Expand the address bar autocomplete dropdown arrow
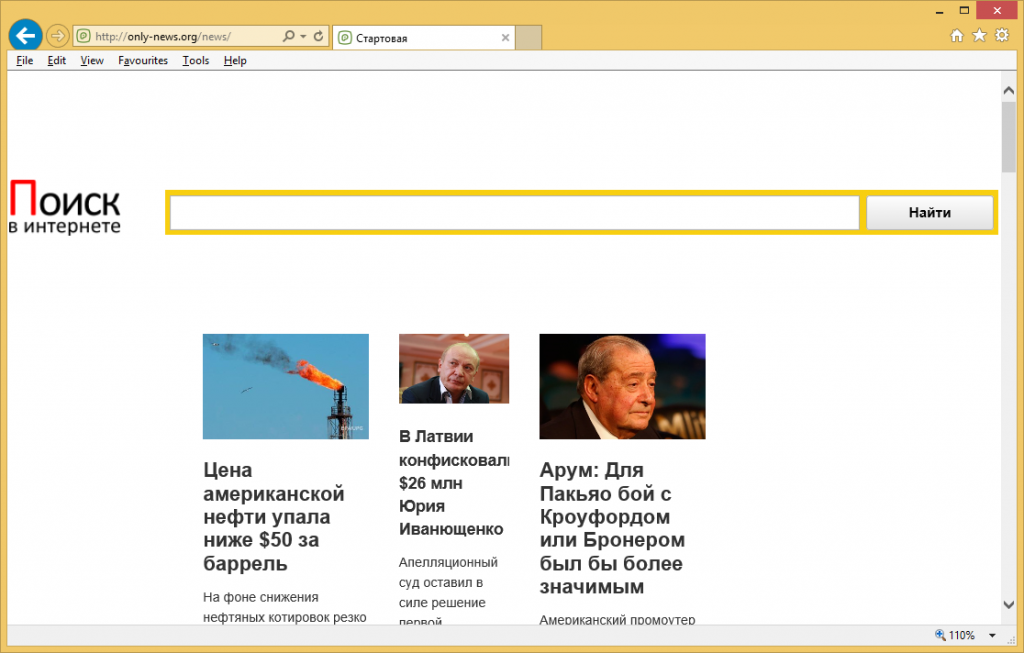This screenshot has height=653, width=1024. point(303,37)
